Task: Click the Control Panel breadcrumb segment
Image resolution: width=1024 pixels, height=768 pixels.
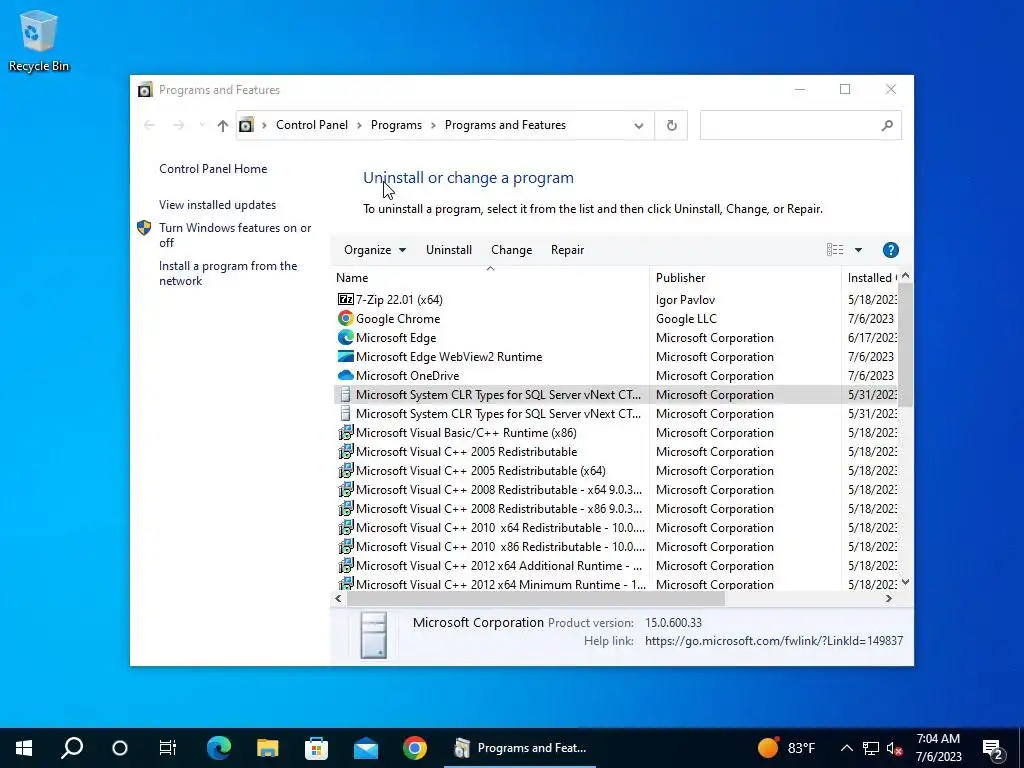Action: (x=312, y=125)
